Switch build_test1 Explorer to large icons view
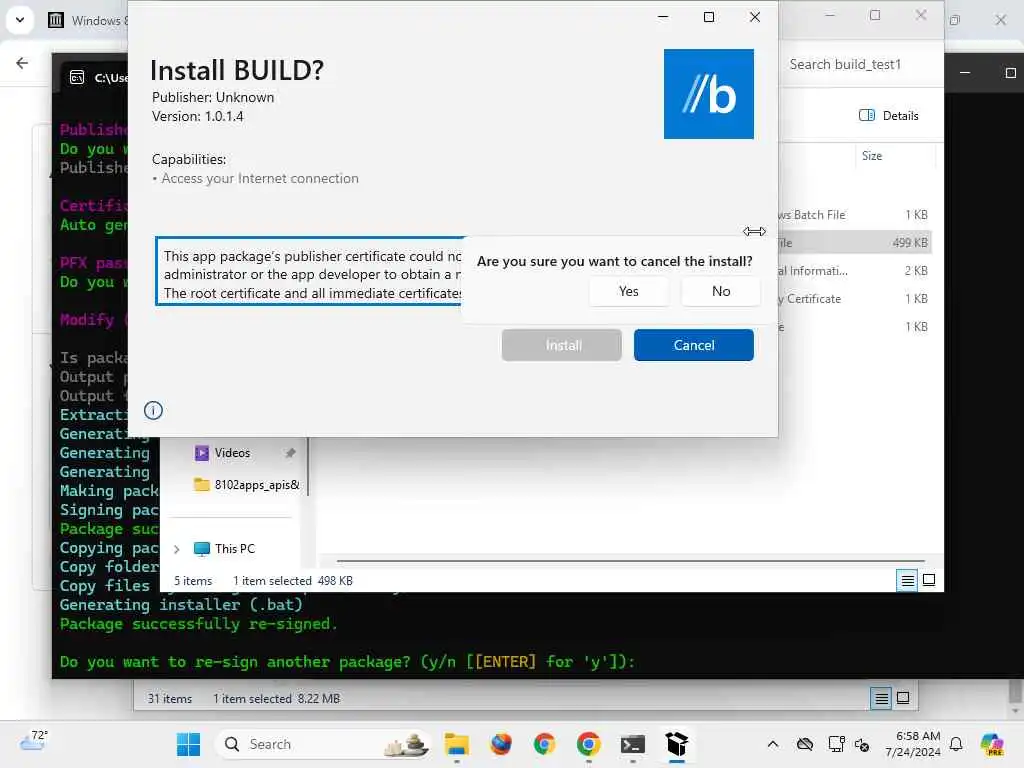 (x=929, y=580)
